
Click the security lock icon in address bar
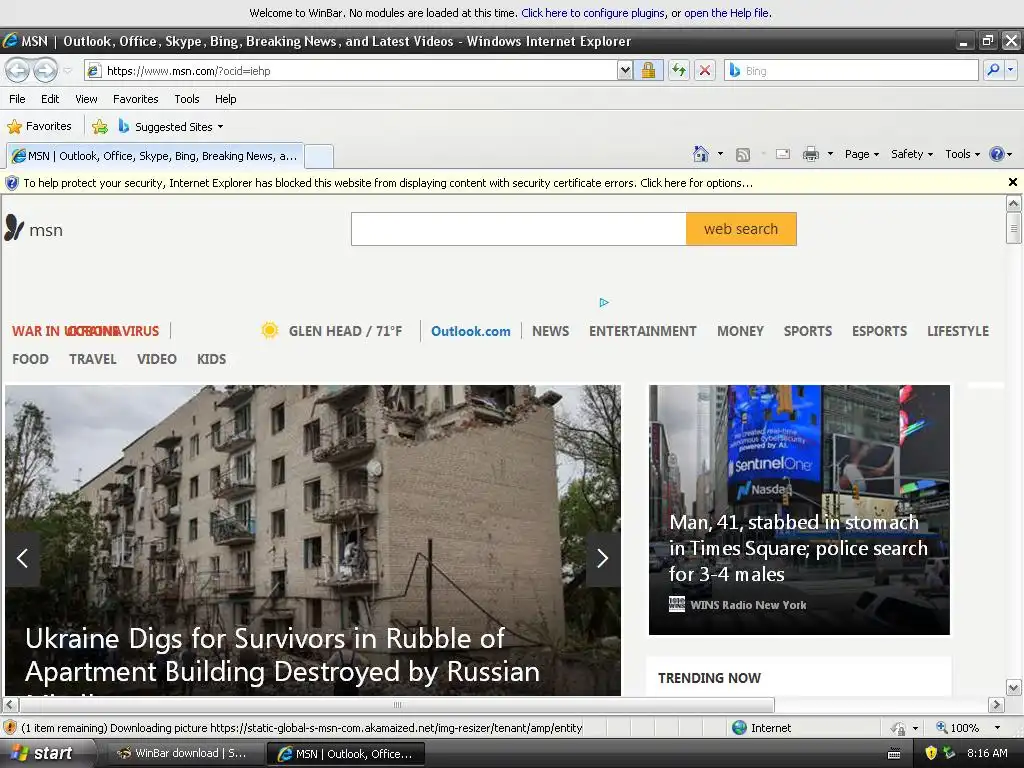648,70
